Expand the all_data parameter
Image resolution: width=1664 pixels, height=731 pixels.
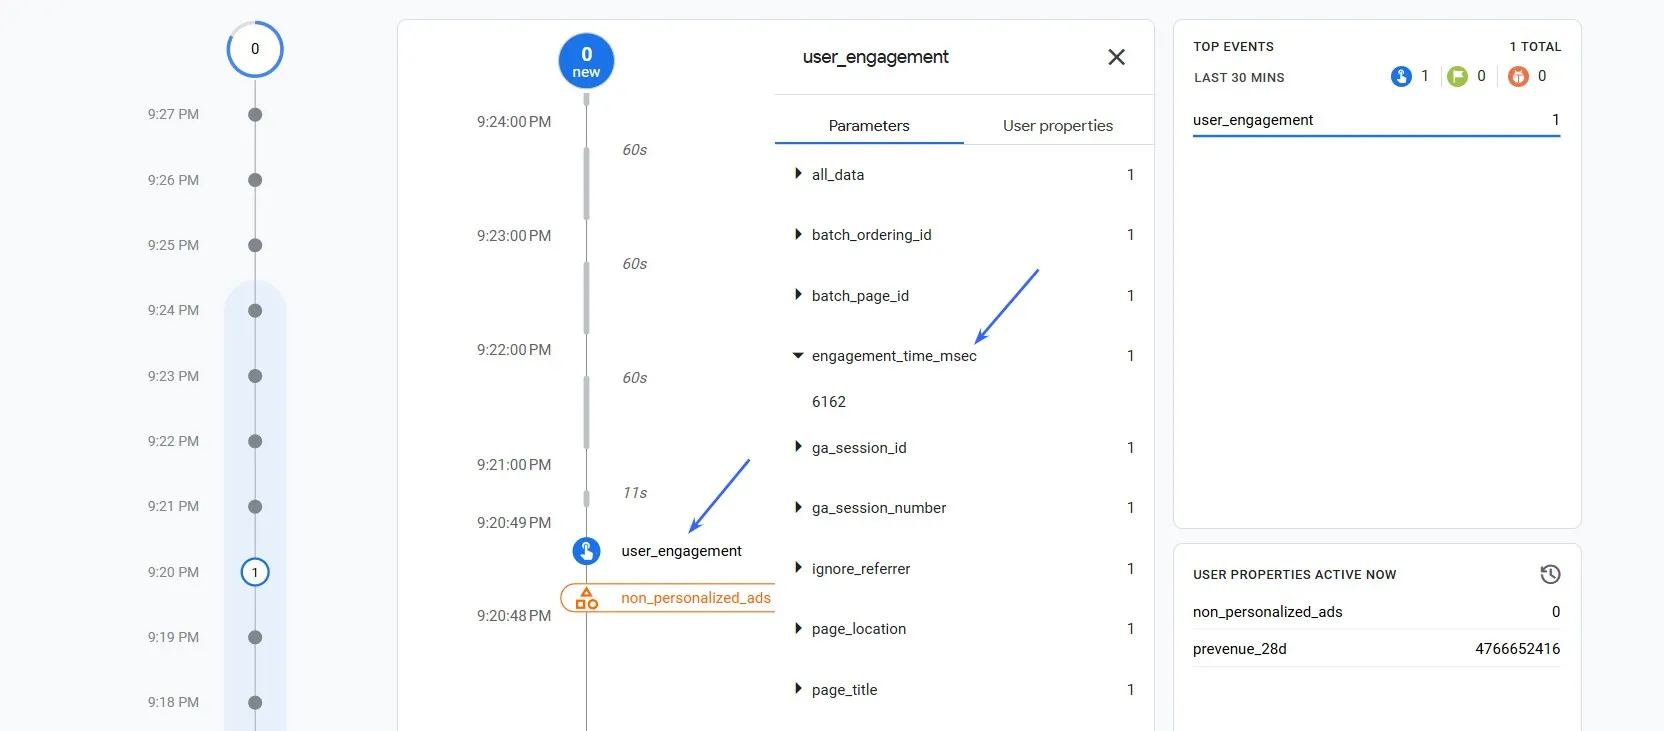coord(798,174)
